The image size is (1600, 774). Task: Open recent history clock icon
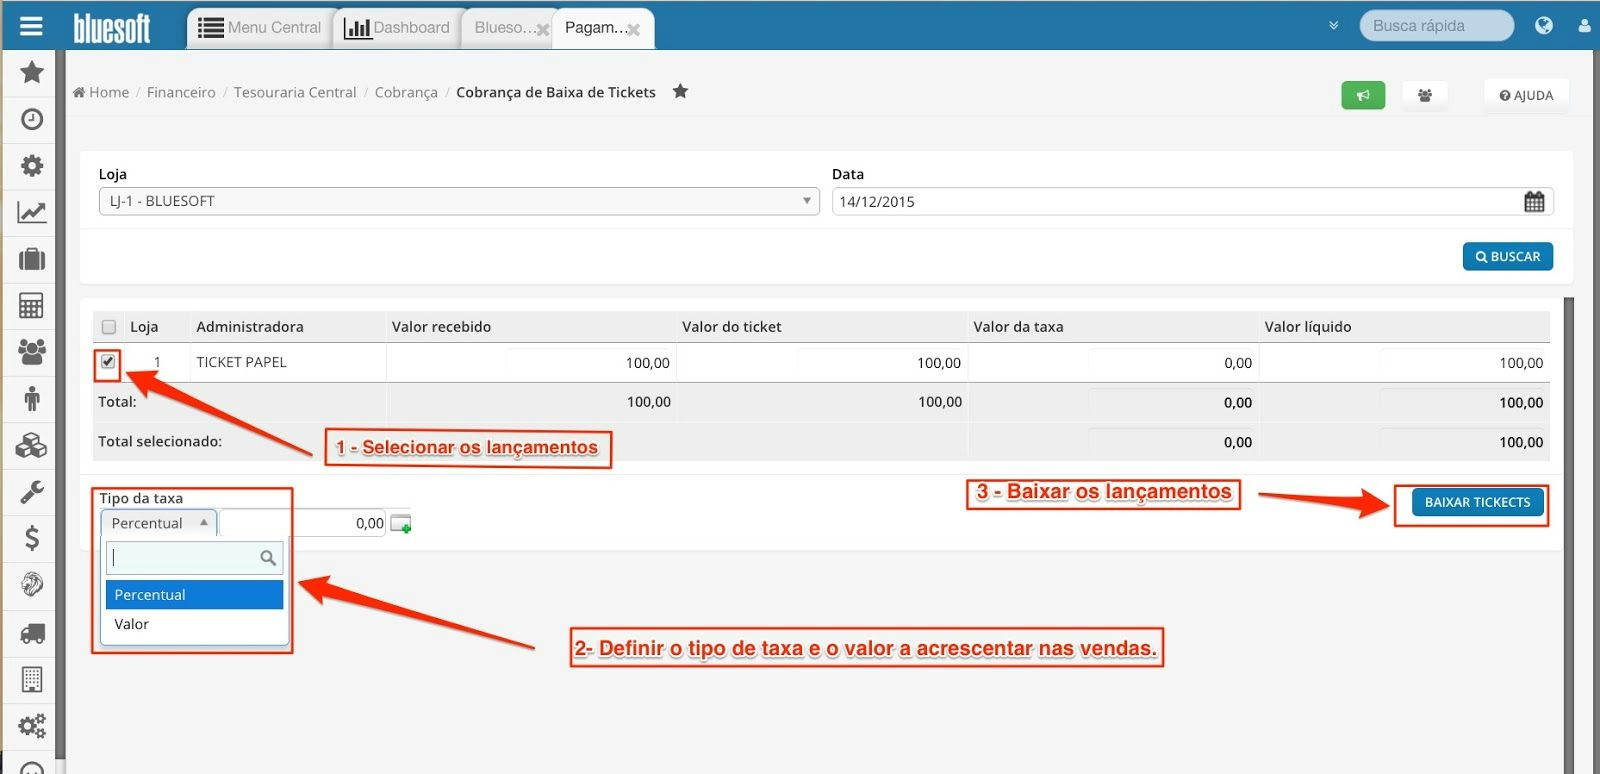pyautogui.click(x=32, y=119)
